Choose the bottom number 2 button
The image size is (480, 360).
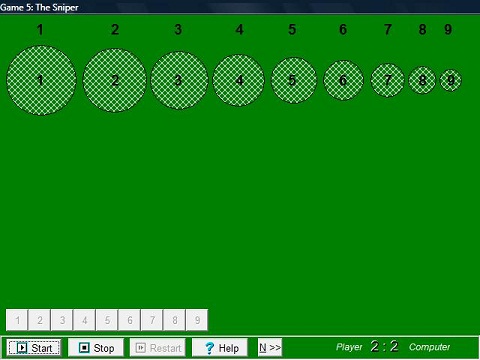[x=39, y=320]
